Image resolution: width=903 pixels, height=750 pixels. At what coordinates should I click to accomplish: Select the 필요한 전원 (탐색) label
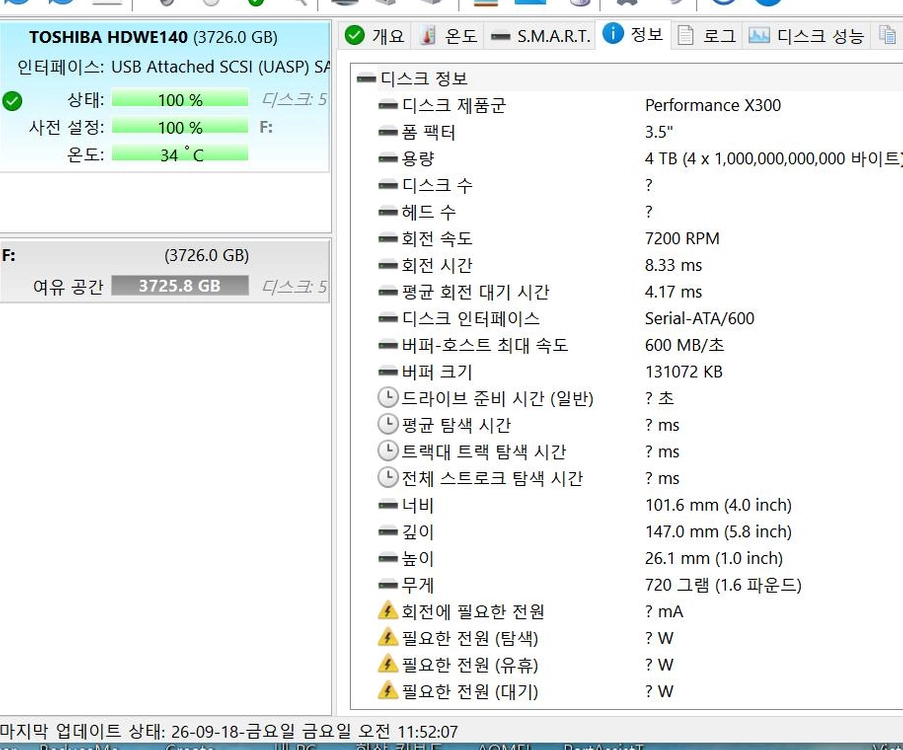pyautogui.click(x=470, y=638)
